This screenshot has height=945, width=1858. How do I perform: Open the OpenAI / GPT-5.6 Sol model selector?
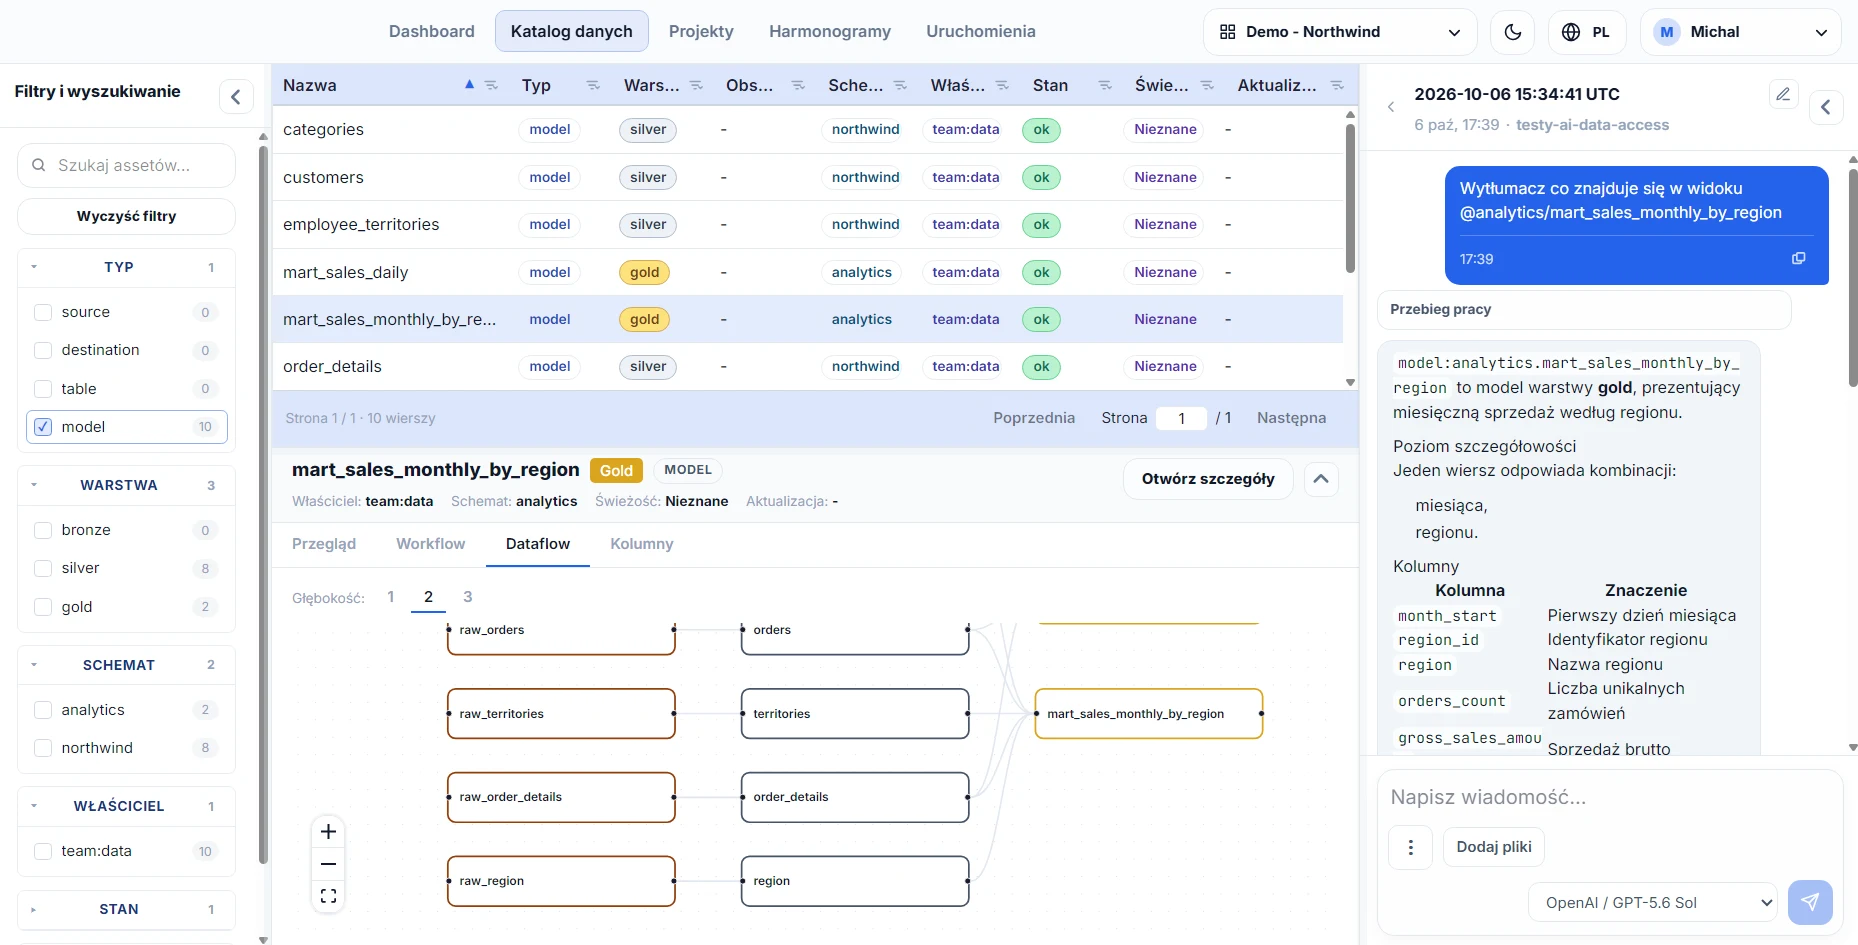coord(1652,903)
